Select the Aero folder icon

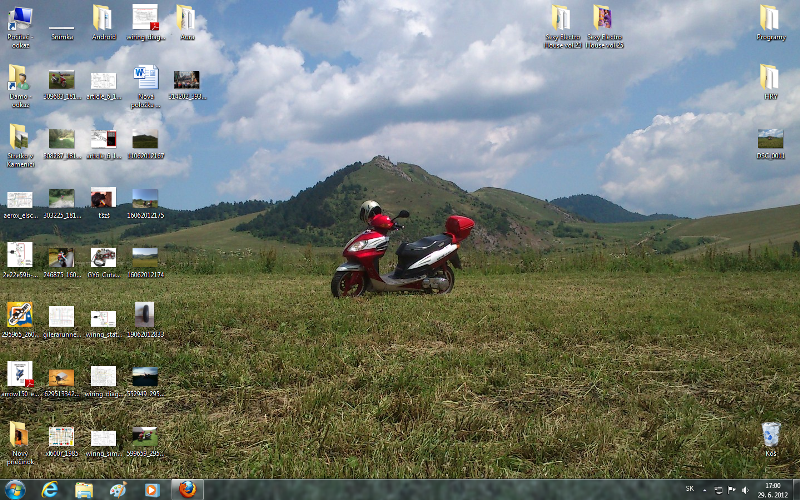tap(186, 18)
